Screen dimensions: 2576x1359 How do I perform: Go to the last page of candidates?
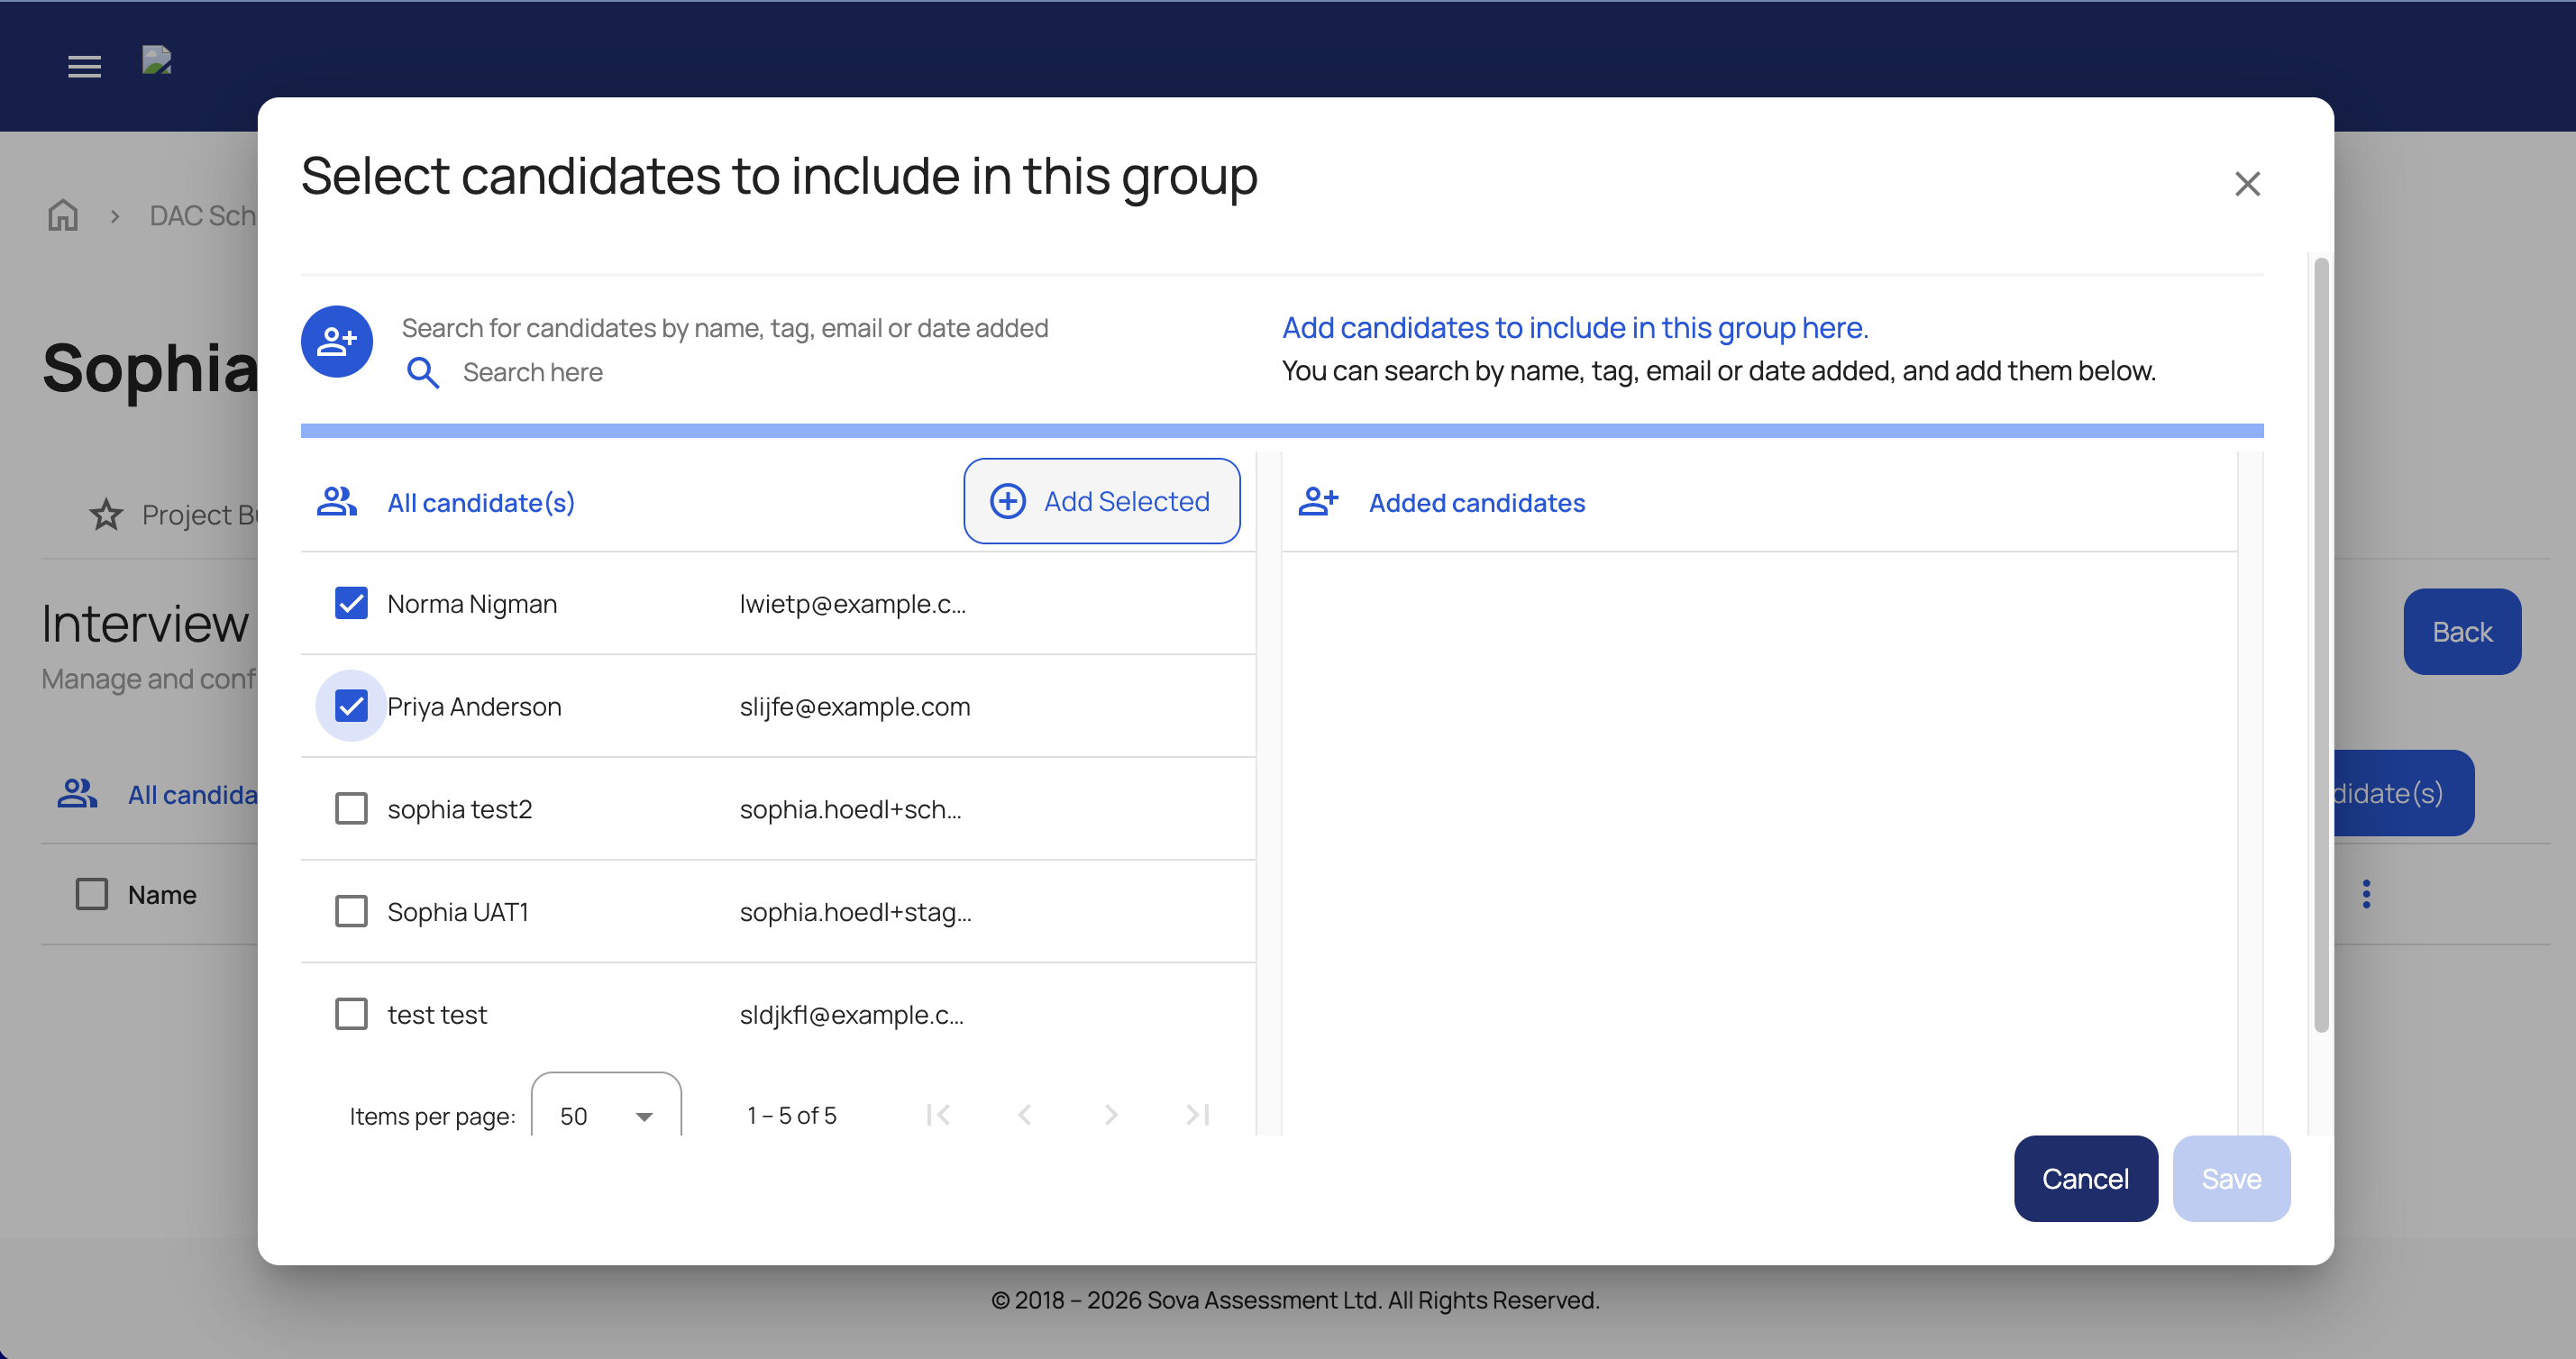coord(1197,1115)
